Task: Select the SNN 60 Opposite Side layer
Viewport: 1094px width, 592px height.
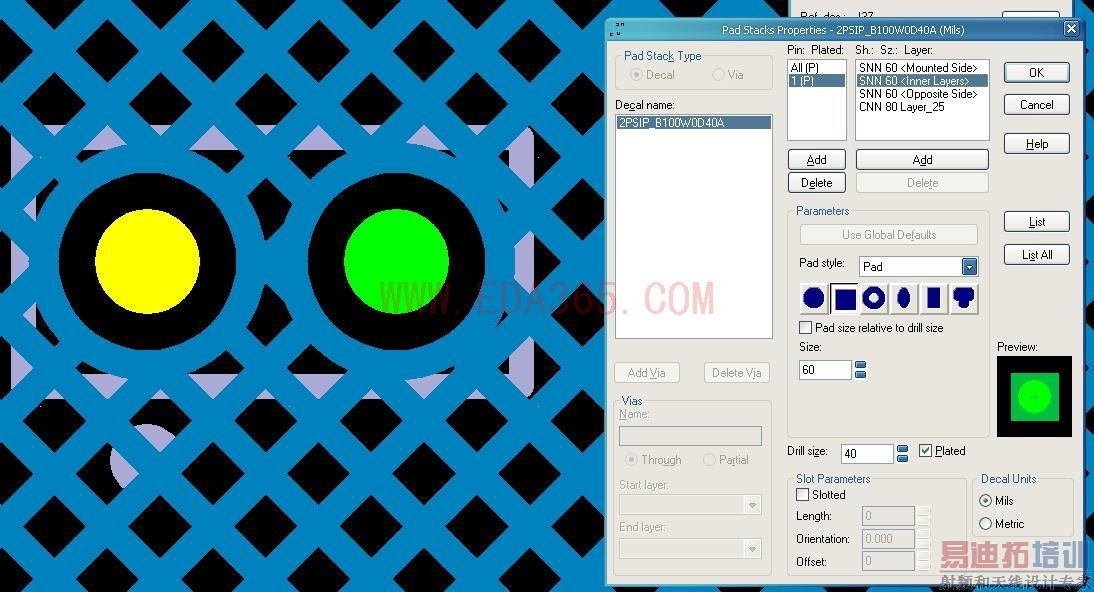Action: pos(922,94)
